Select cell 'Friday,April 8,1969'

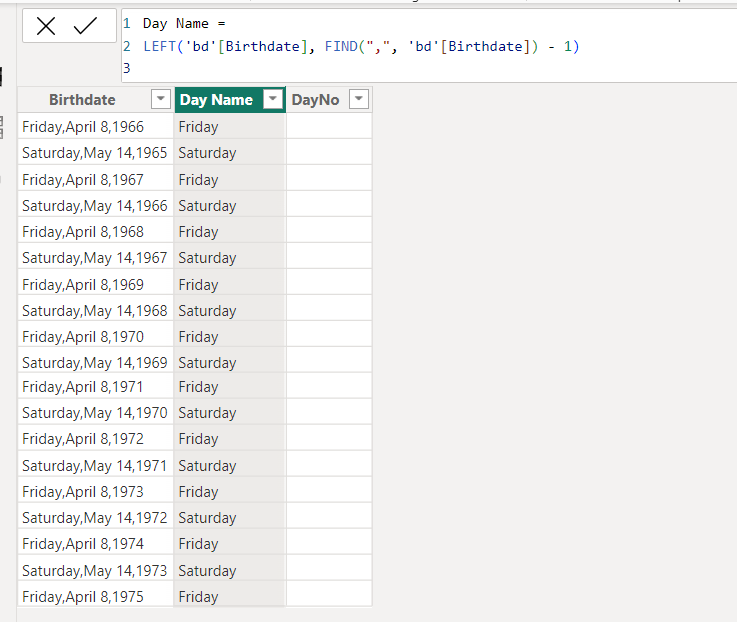click(x=96, y=284)
